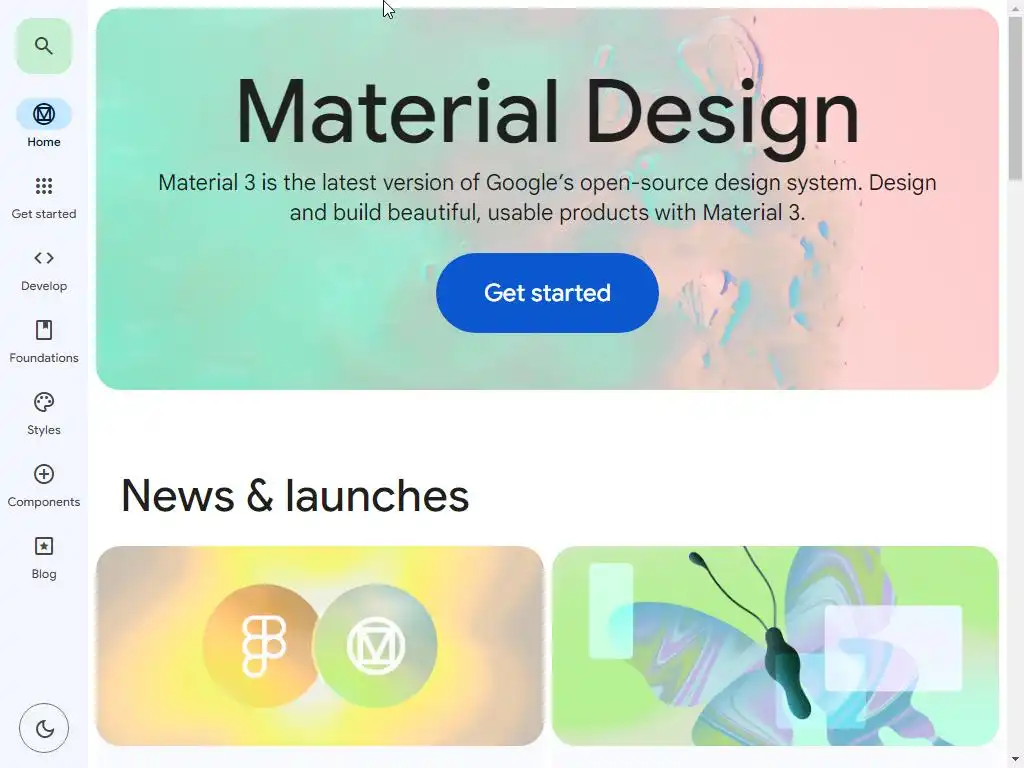Viewport: 1024px width, 768px height.
Task: Open the Foundations book icon
Action: [44, 330]
